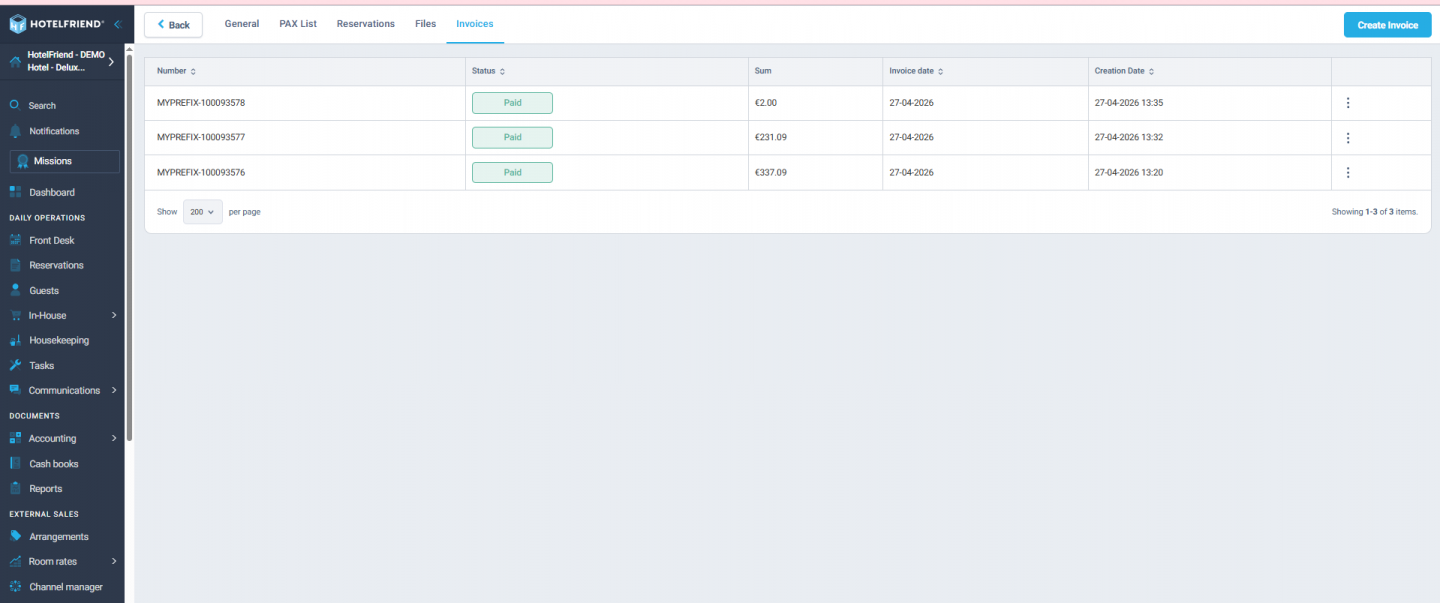Collapse the sidebar using the top chevron
Image resolution: width=1440 pixels, height=603 pixels.
tap(117, 23)
